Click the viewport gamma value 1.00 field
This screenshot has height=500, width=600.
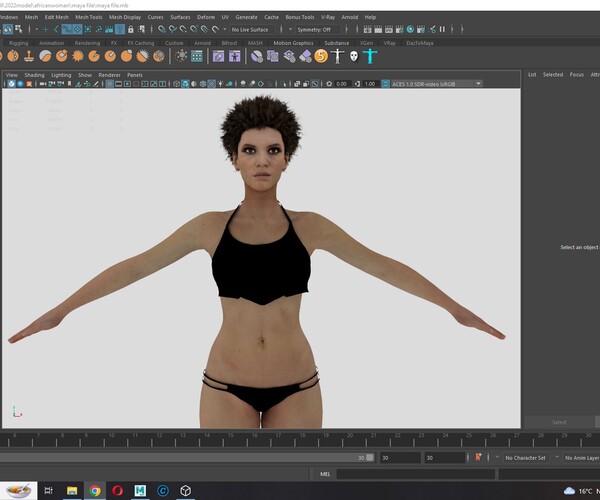[370, 84]
